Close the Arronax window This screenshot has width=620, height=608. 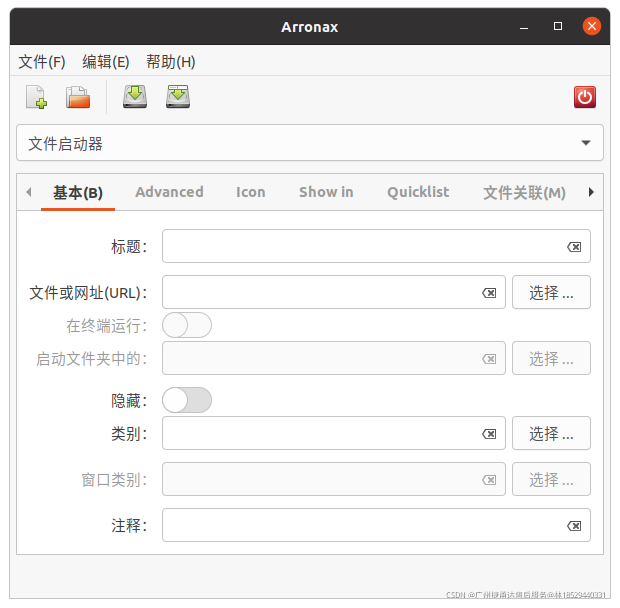592,26
